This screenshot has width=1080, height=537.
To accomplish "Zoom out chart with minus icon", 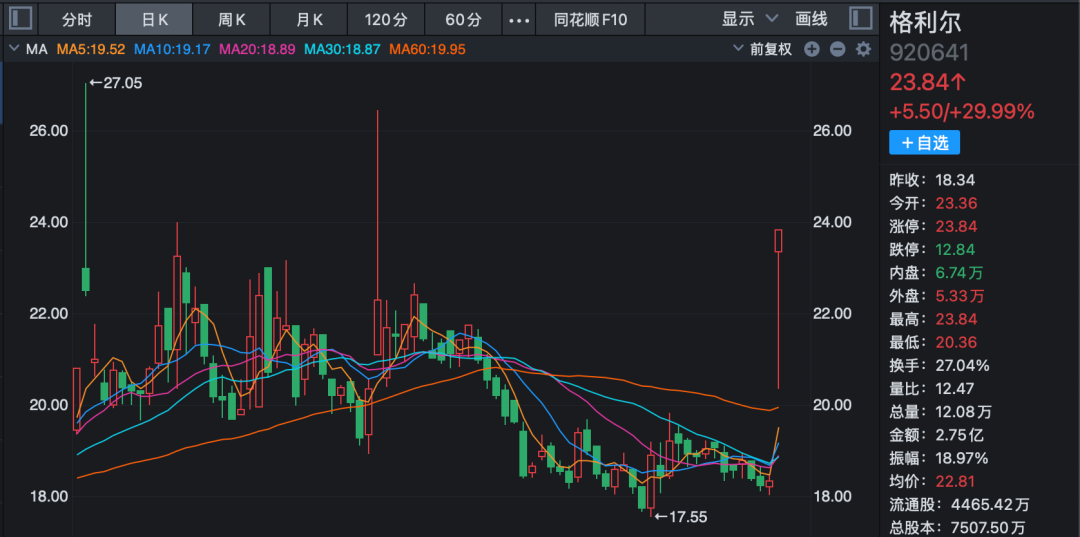I will point(837,49).
